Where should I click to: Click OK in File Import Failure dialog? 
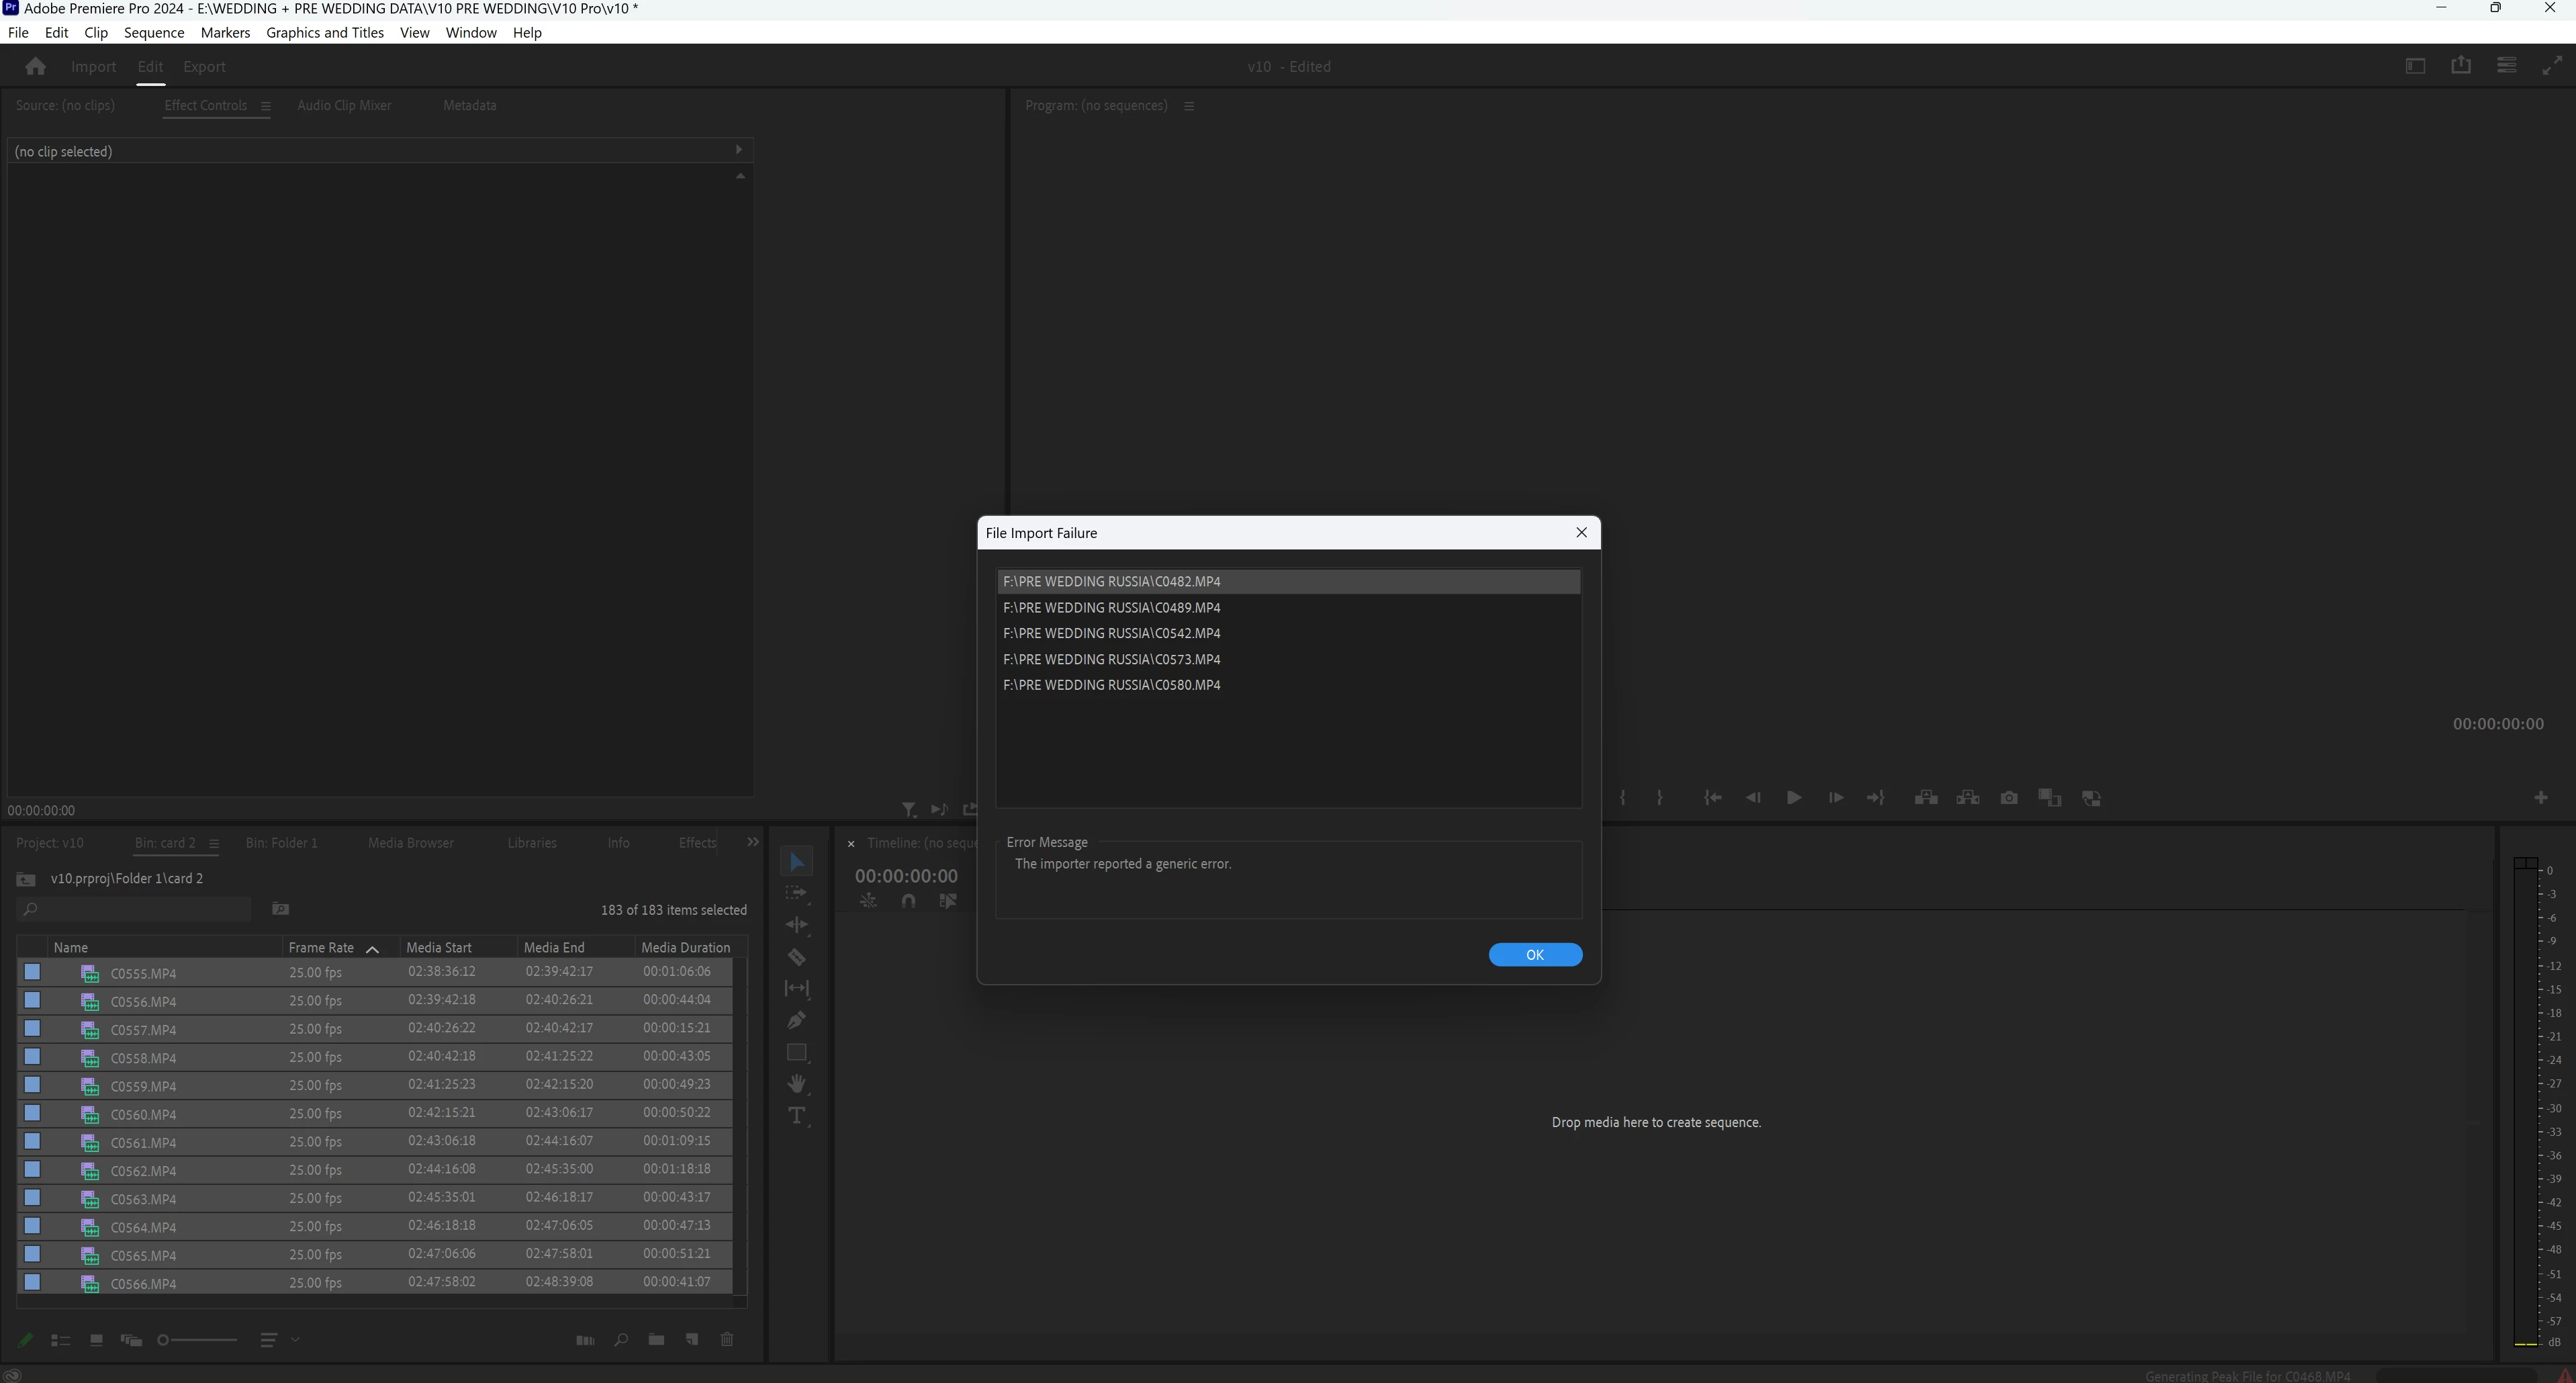(1534, 954)
